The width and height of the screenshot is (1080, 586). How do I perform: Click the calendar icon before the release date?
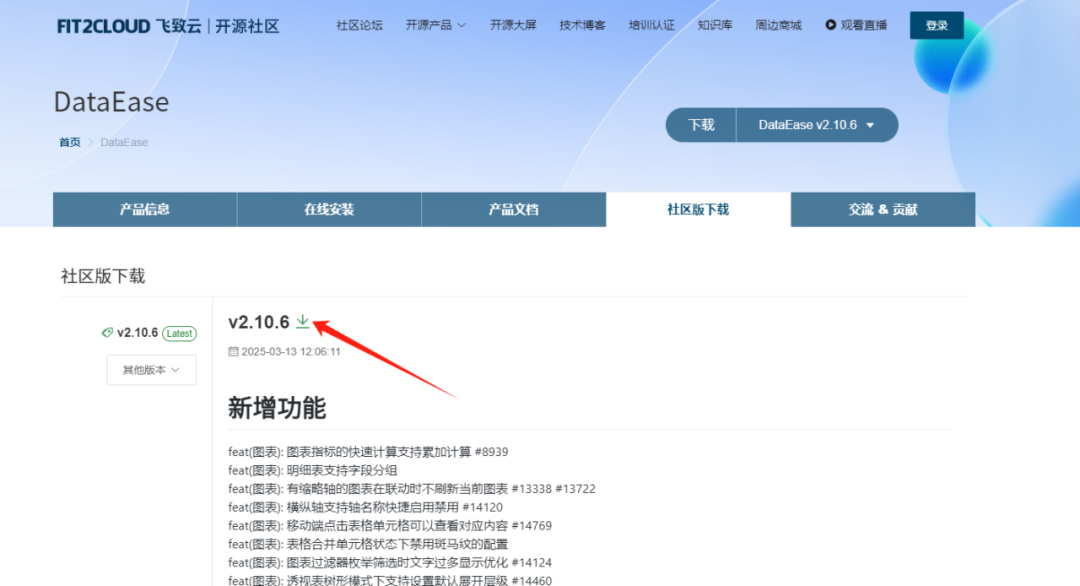point(233,351)
